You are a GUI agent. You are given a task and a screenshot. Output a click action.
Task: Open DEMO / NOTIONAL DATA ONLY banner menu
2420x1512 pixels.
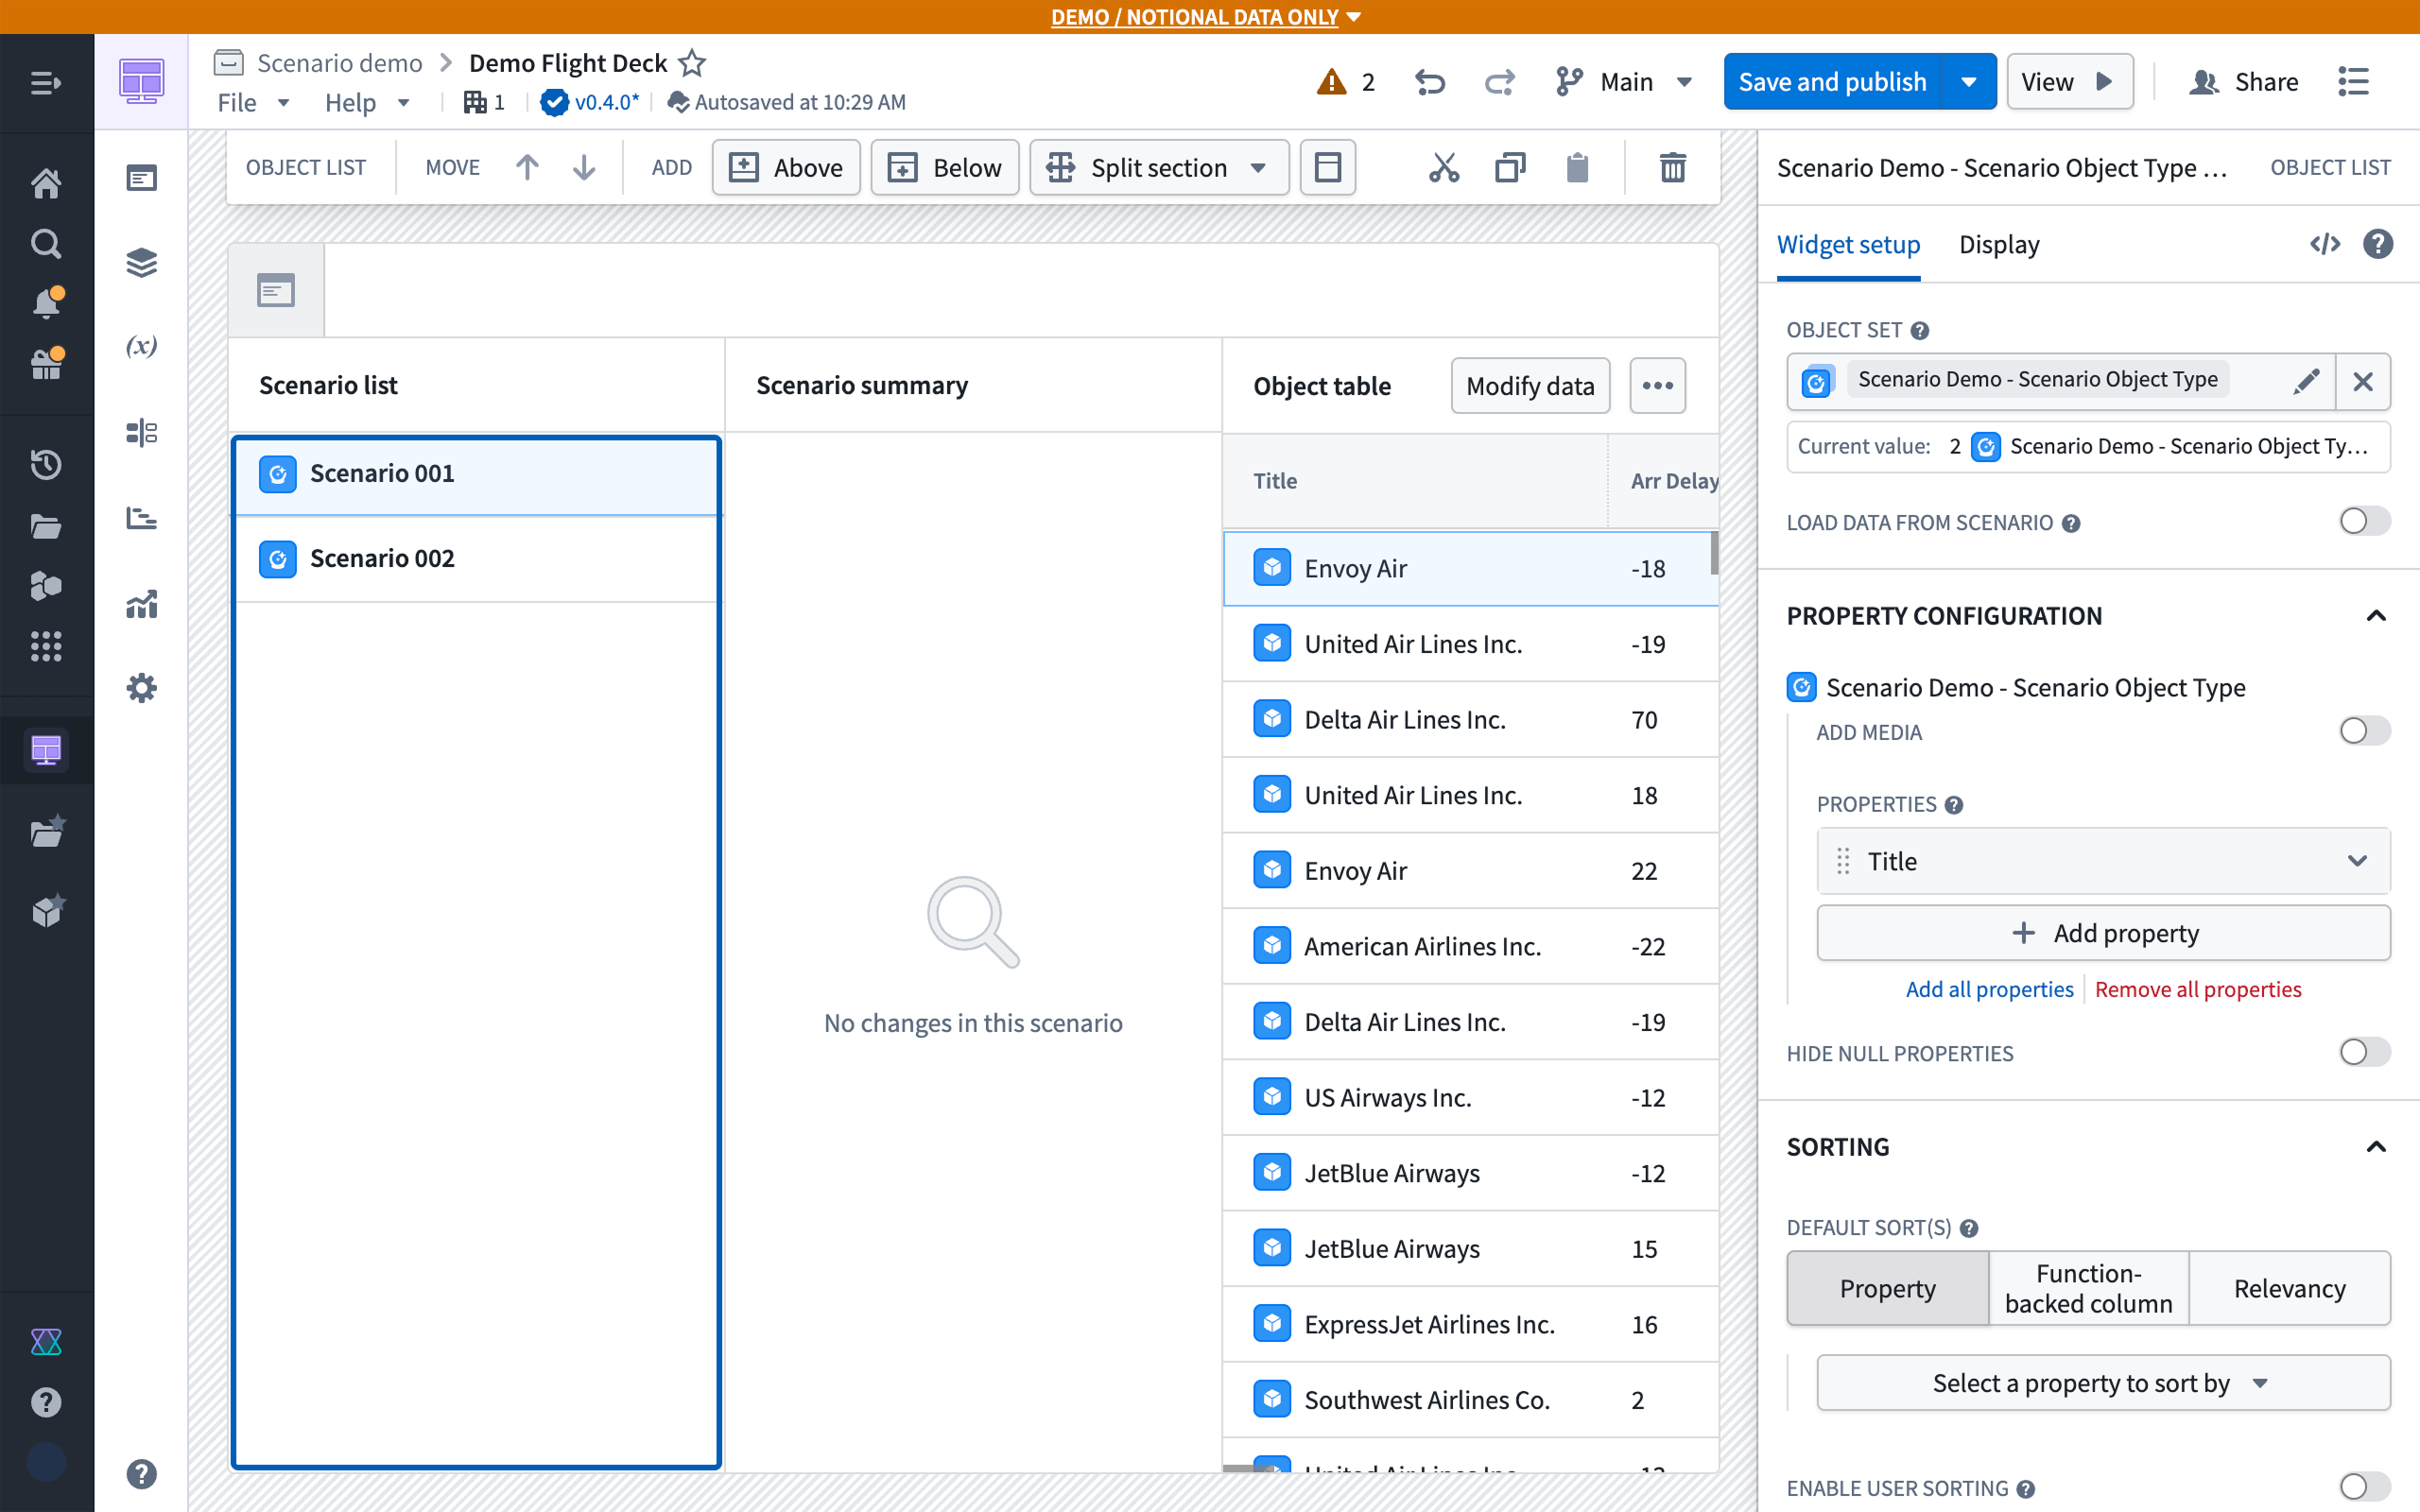pyautogui.click(x=1206, y=17)
